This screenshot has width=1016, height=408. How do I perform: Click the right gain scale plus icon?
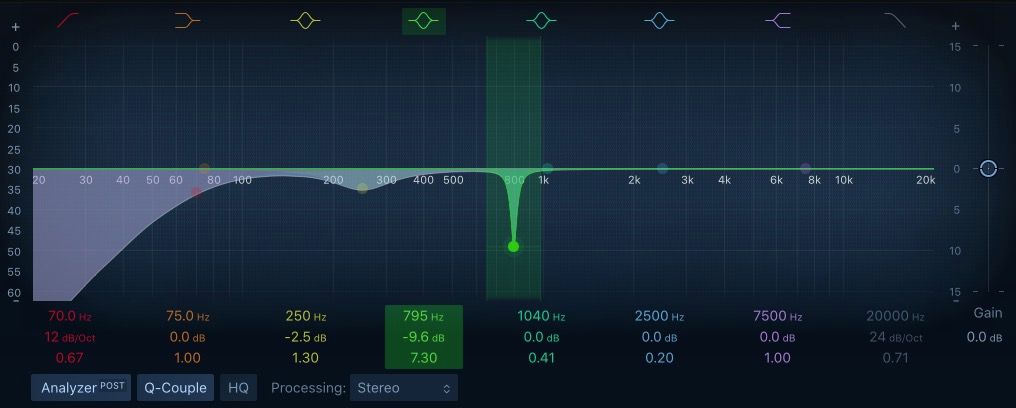[x=955, y=27]
